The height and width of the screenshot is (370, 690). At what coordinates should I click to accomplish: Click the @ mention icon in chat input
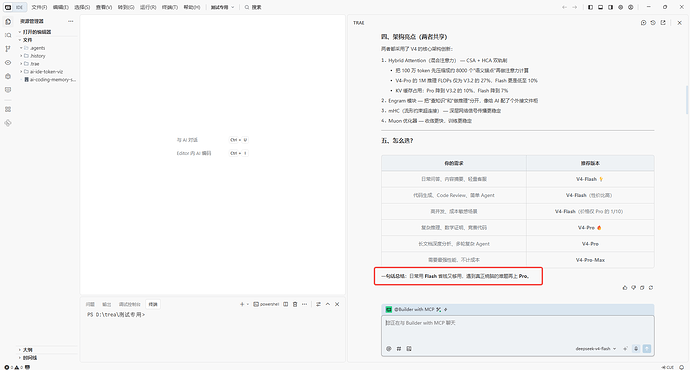click(x=389, y=348)
